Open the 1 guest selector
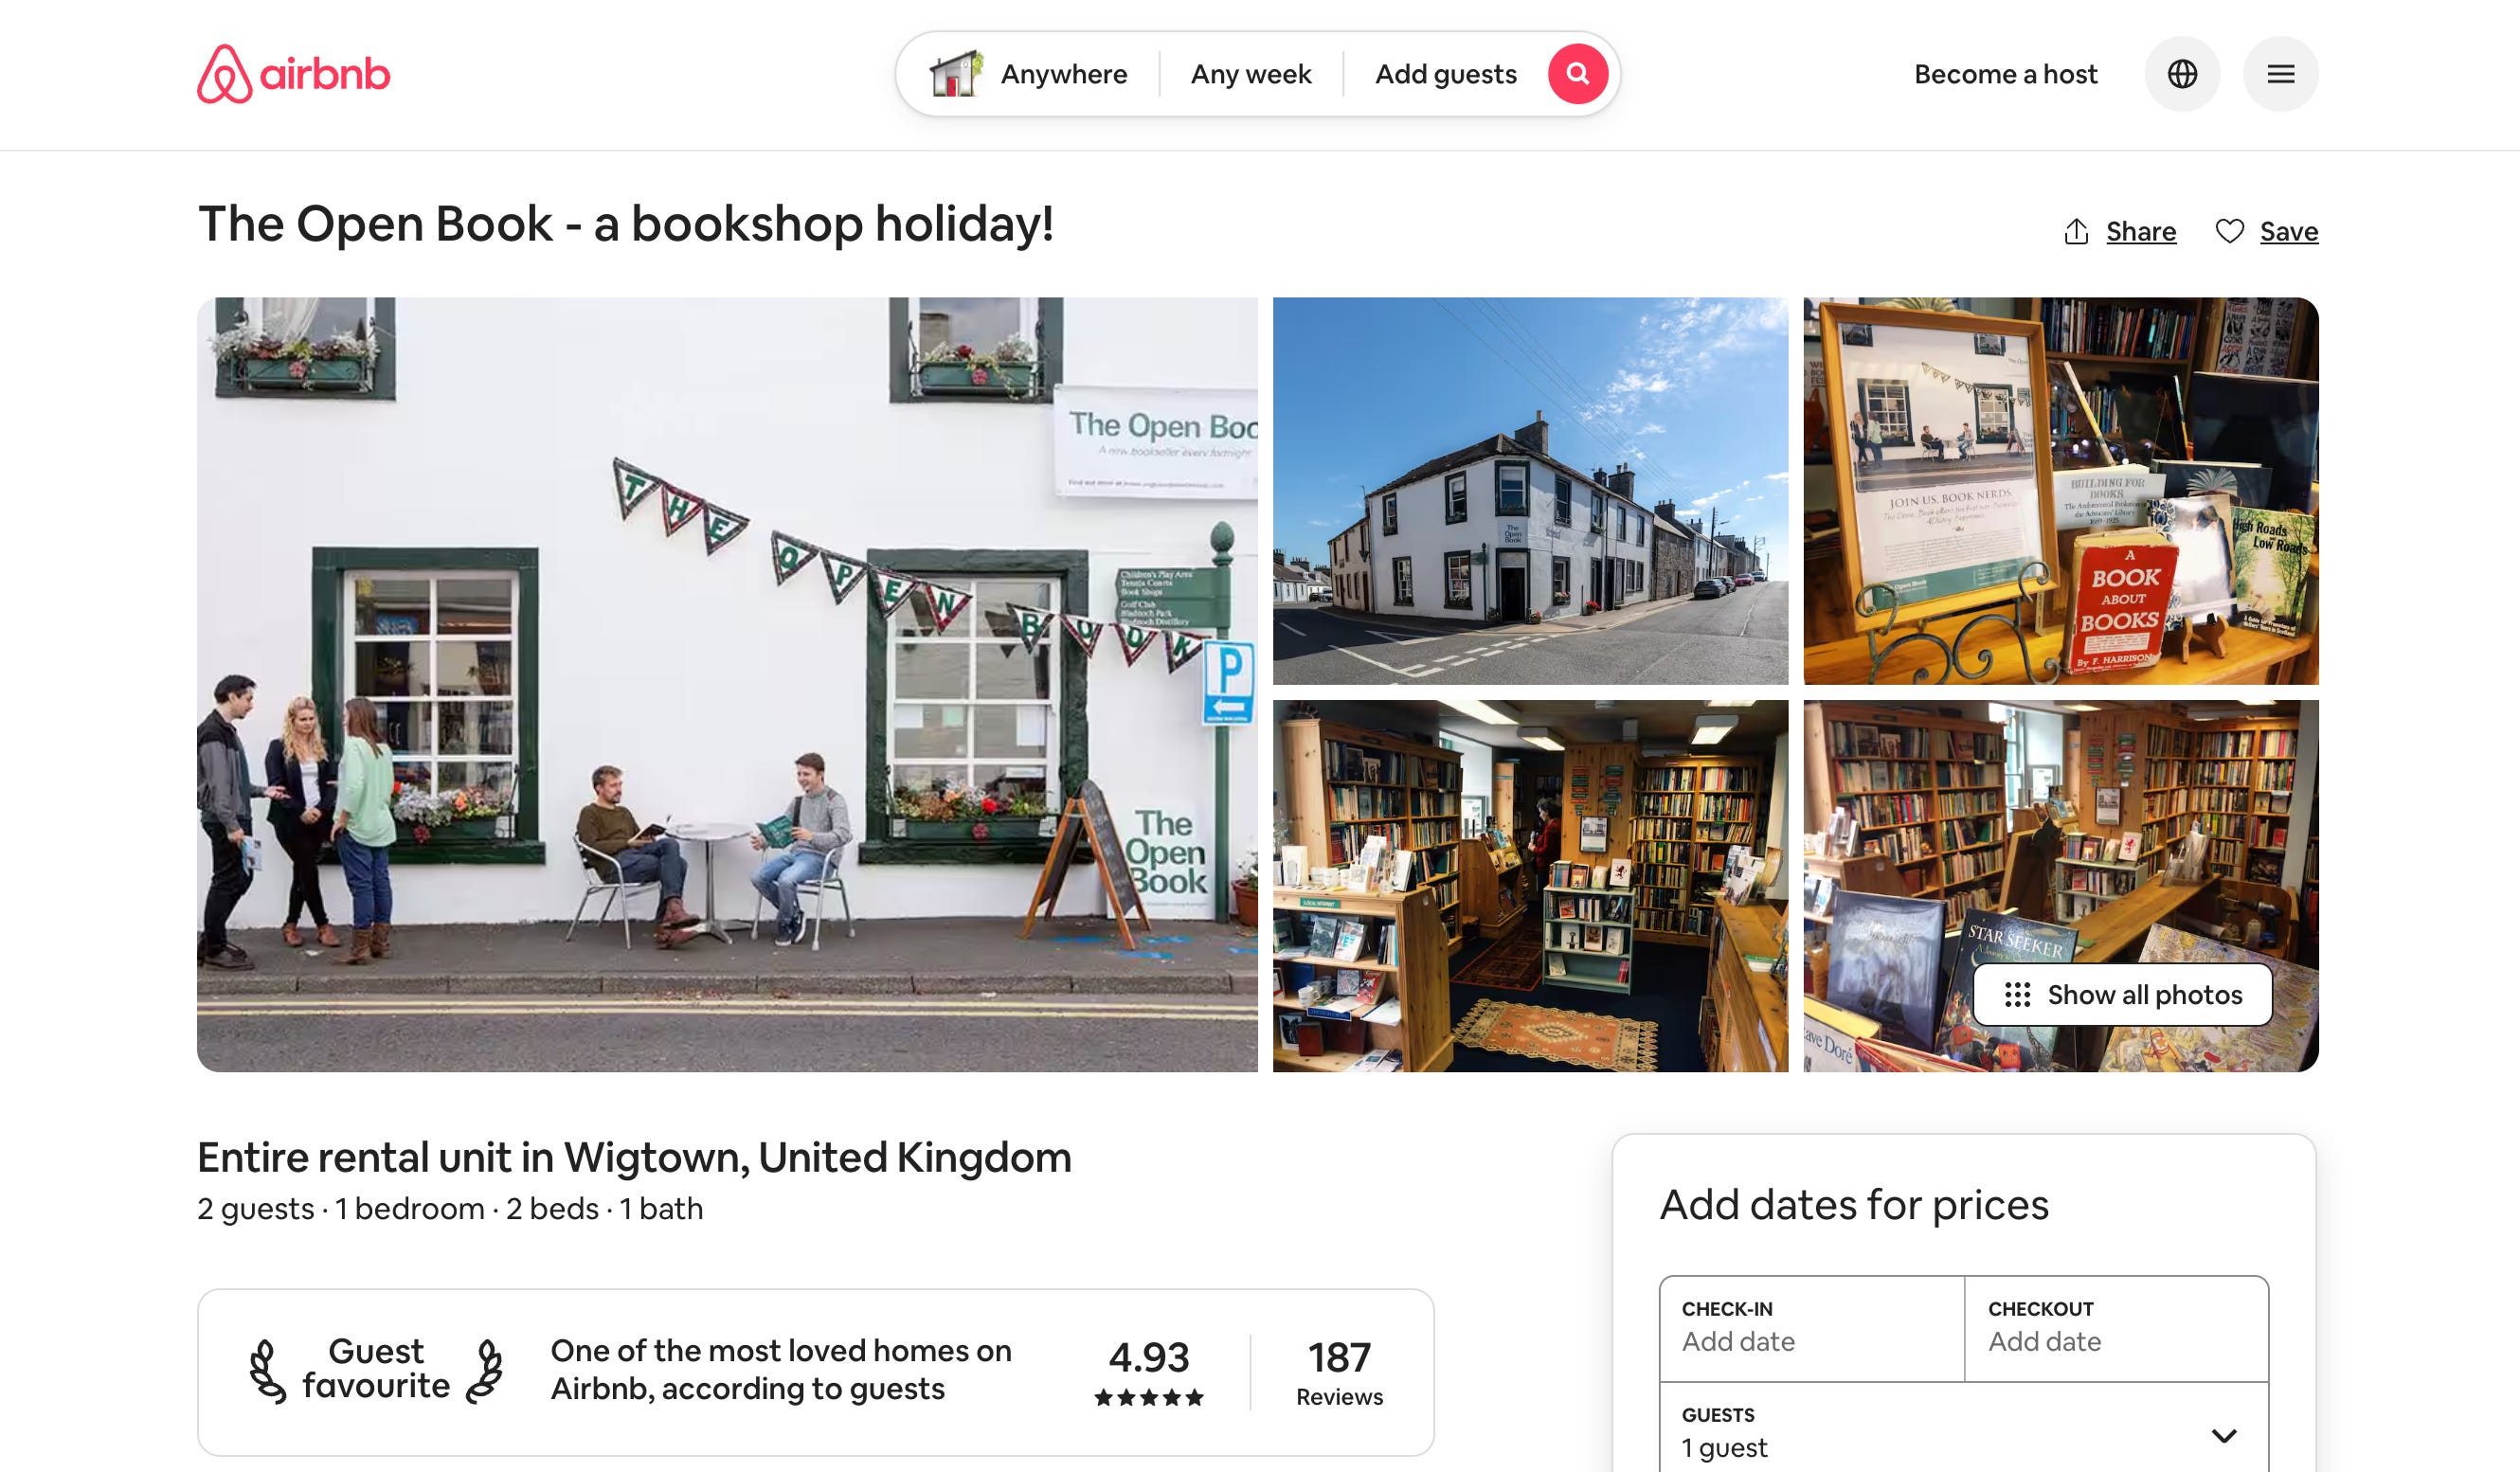The height and width of the screenshot is (1472, 2520). 1963,1432
